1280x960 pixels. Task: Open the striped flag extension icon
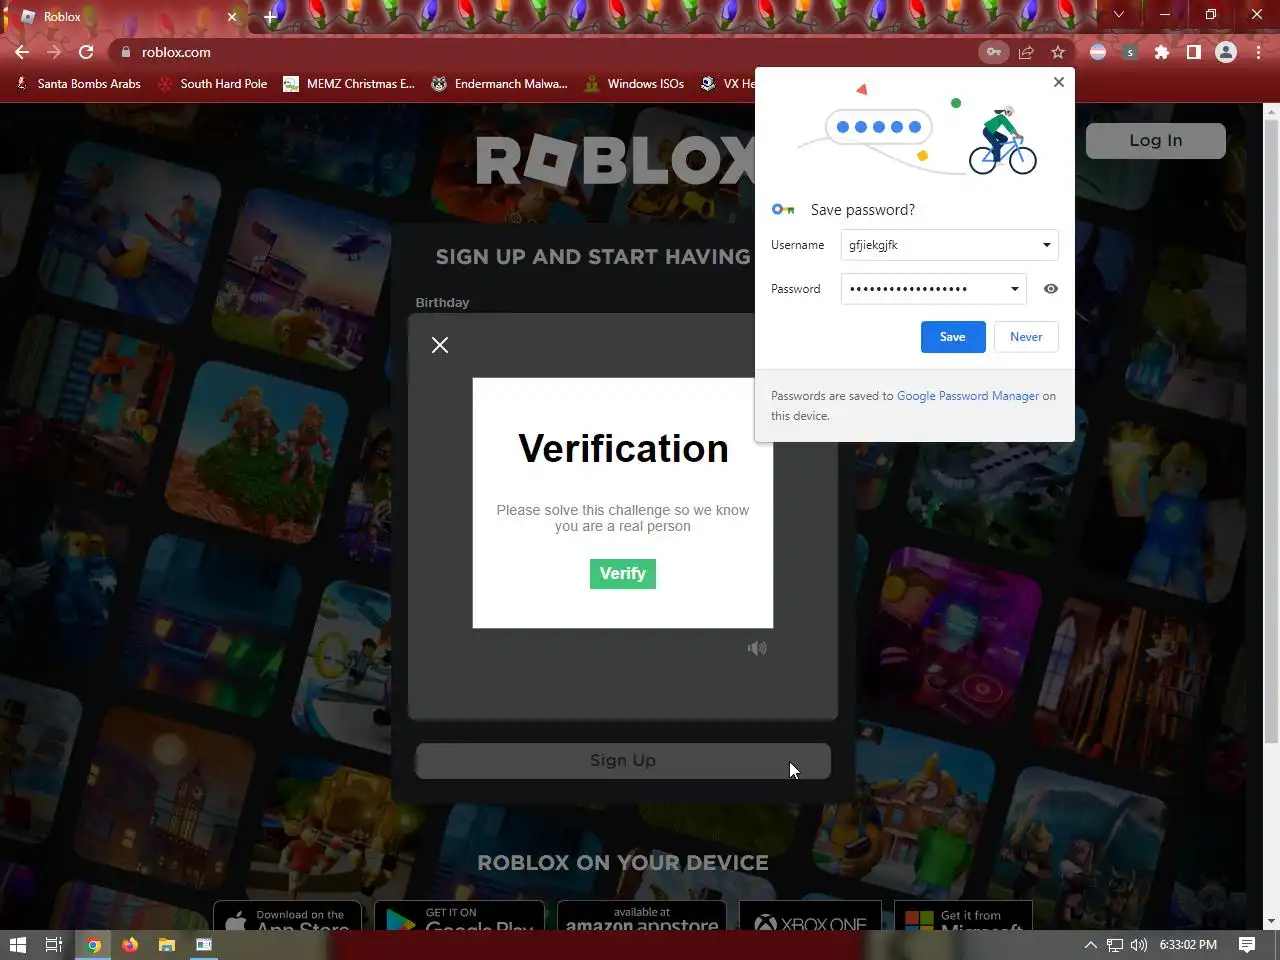pos(1098,52)
